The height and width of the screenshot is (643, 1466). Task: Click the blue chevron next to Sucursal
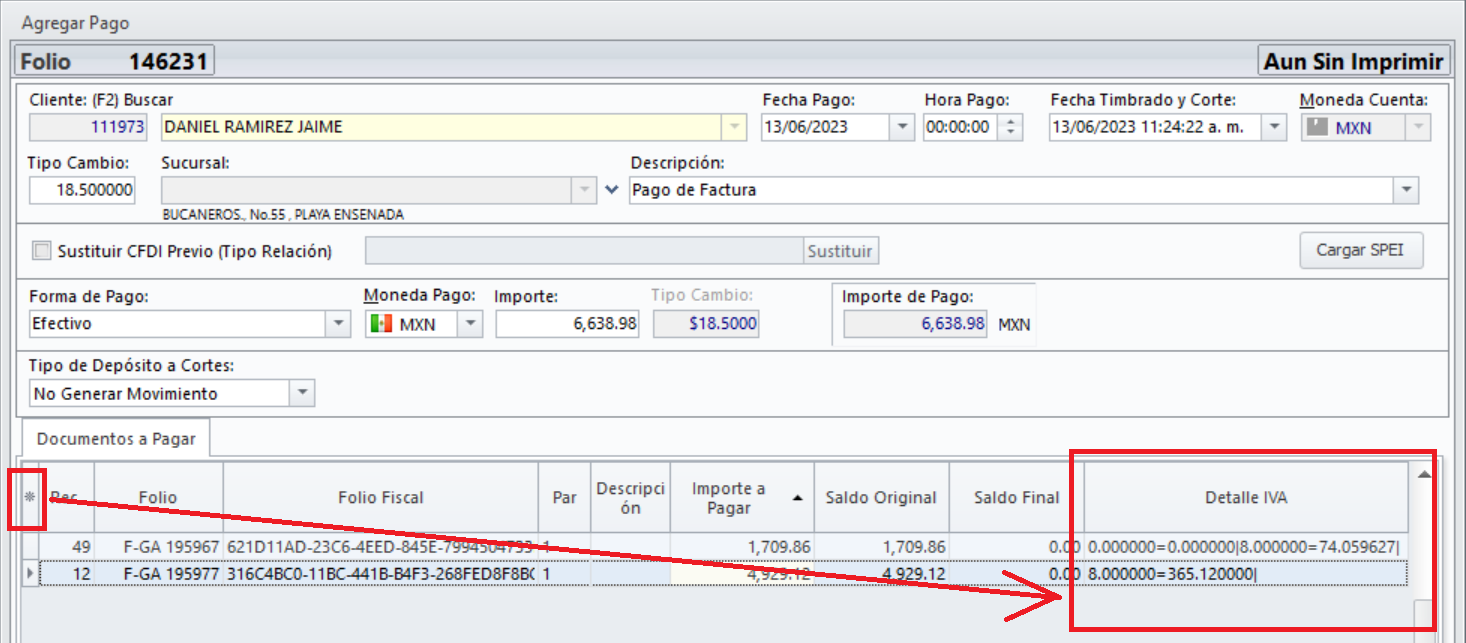pyautogui.click(x=613, y=189)
